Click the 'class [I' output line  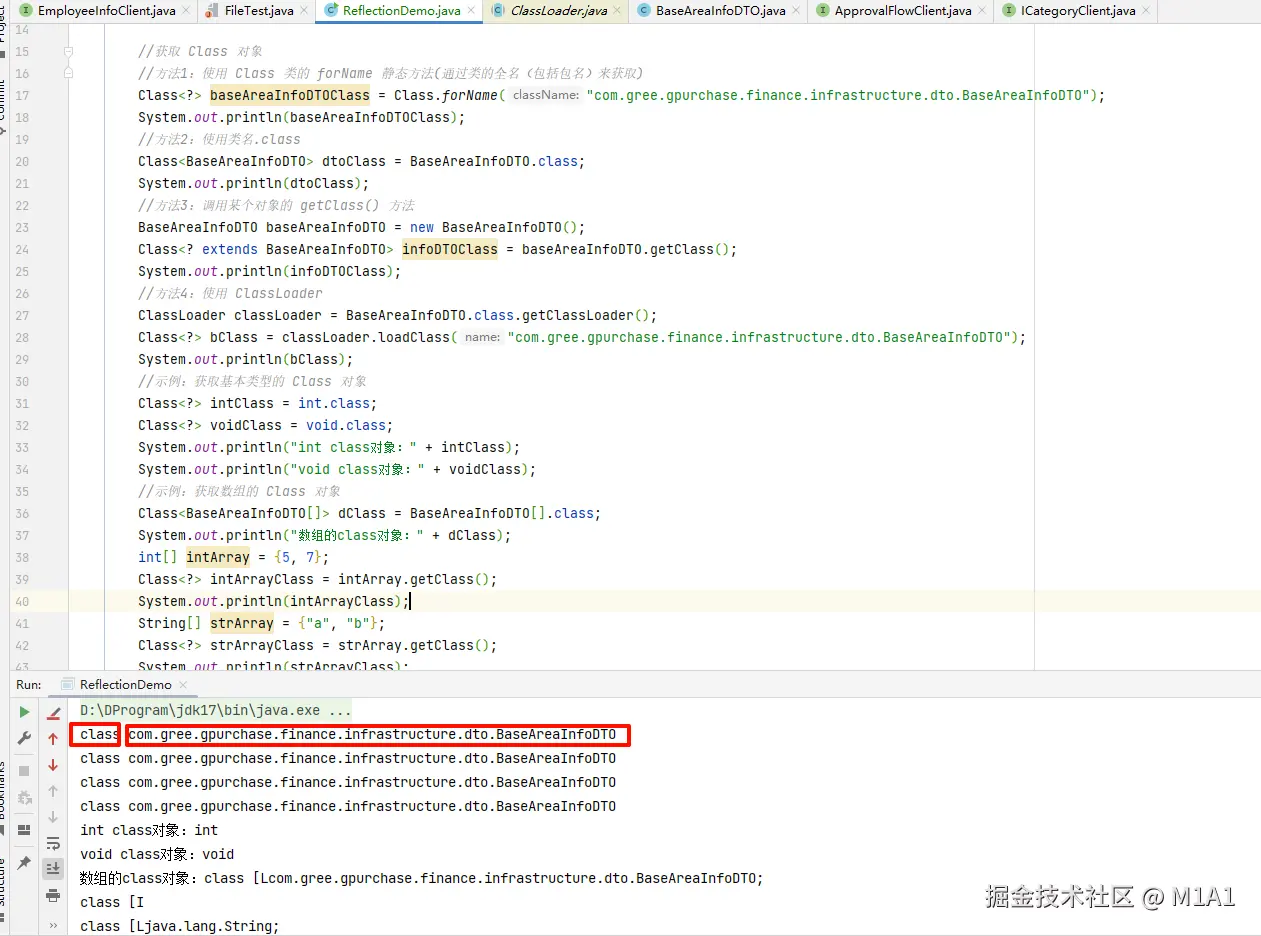coord(112,902)
